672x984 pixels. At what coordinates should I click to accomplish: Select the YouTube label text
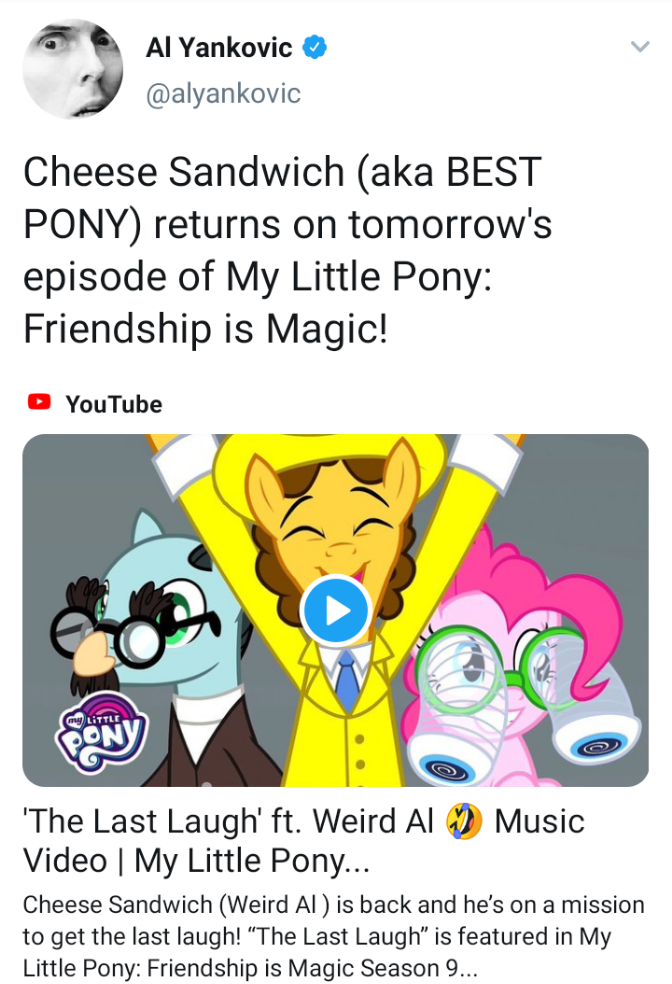[112, 404]
